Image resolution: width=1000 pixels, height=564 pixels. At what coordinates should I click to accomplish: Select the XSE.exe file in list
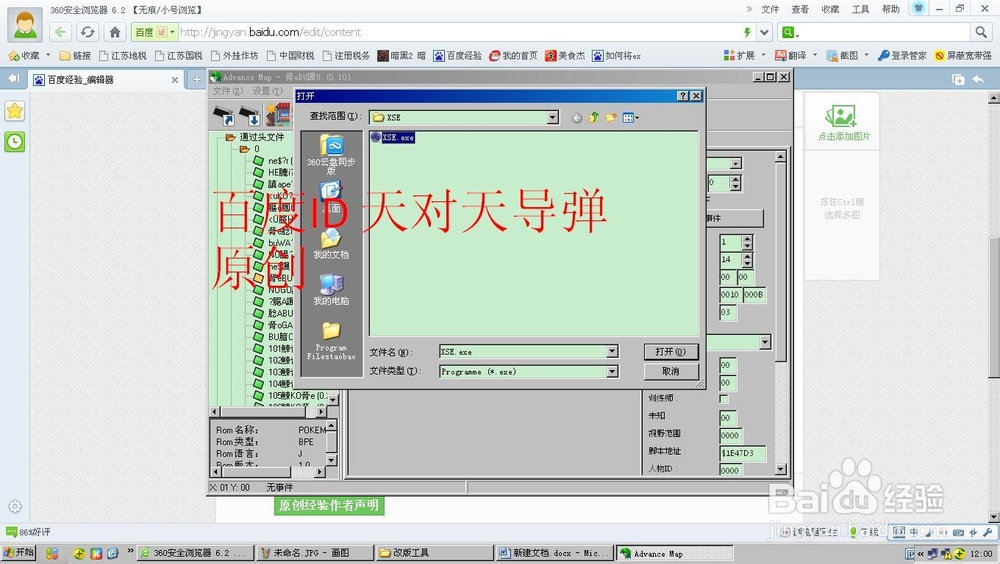pos(393,137)
